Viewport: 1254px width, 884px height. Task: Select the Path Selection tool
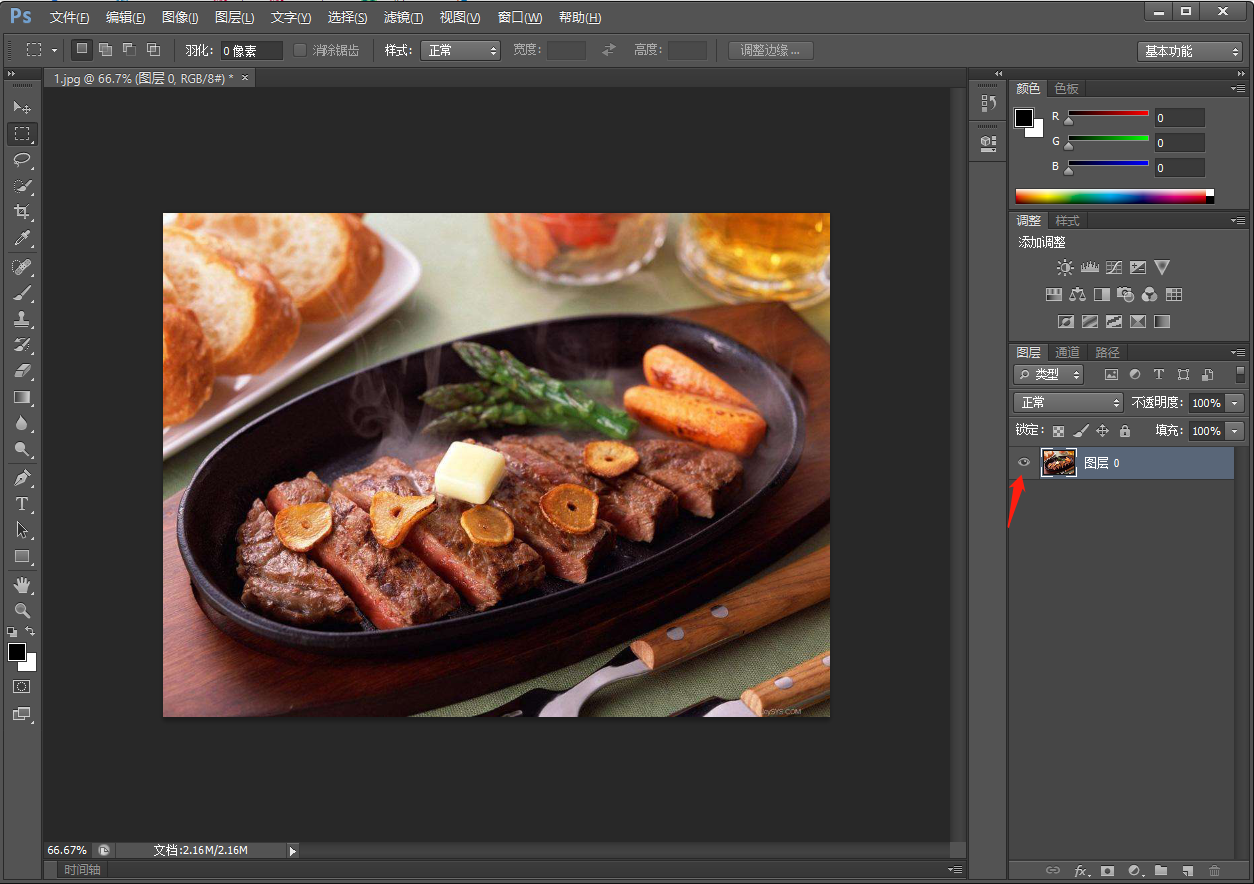22,530
